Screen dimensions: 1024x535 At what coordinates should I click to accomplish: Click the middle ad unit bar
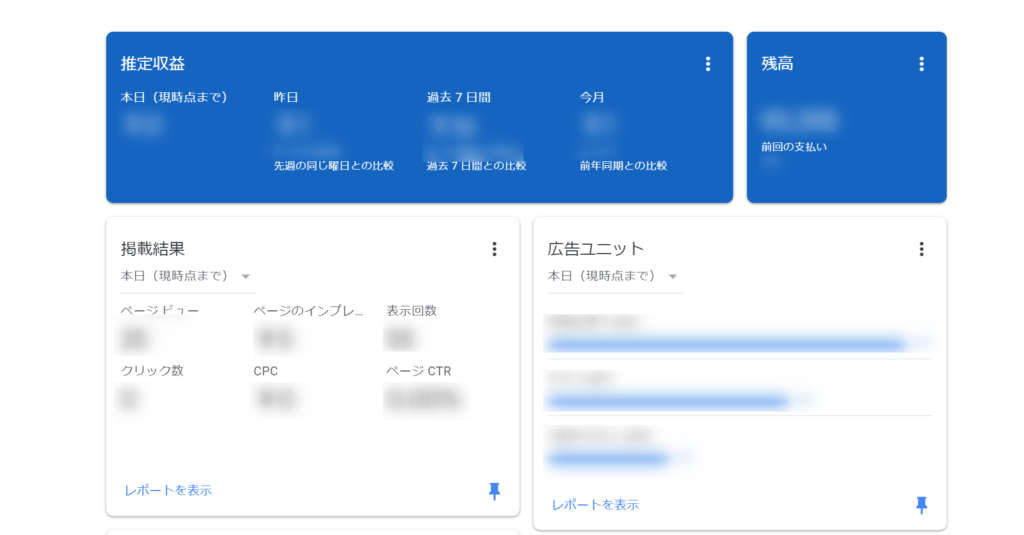667,401
